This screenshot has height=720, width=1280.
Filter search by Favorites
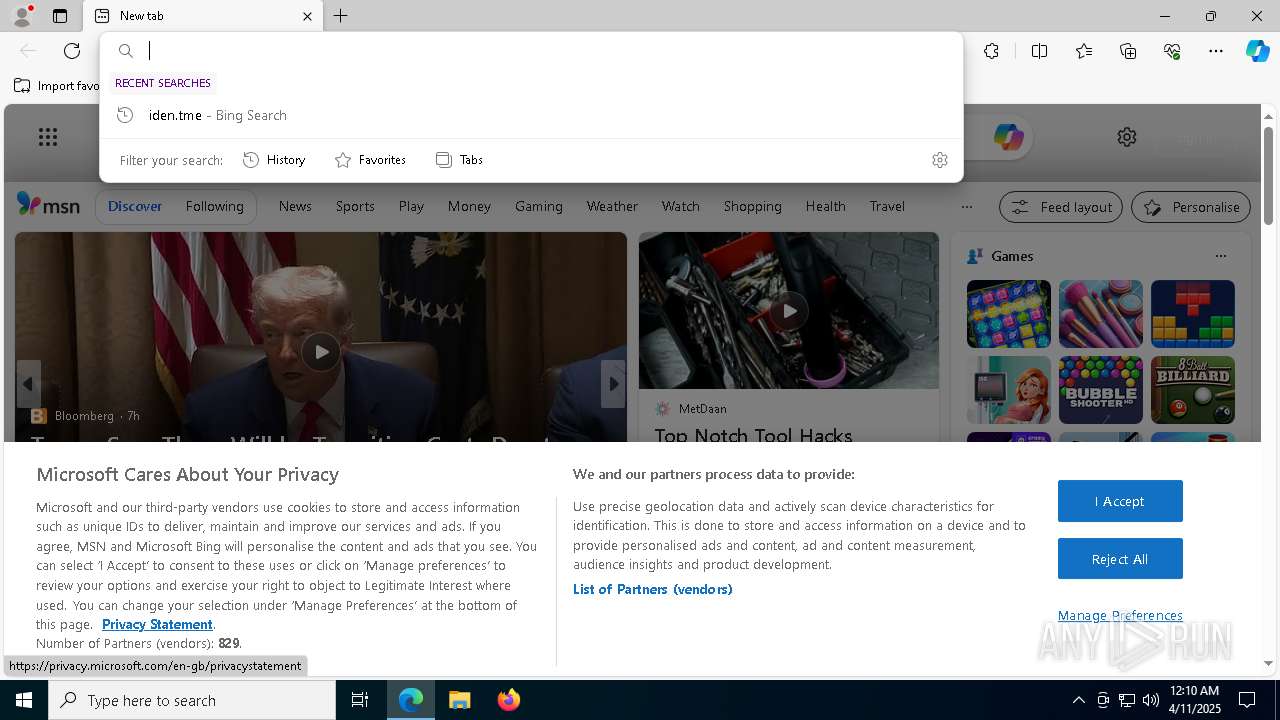(x=370, y=160)
